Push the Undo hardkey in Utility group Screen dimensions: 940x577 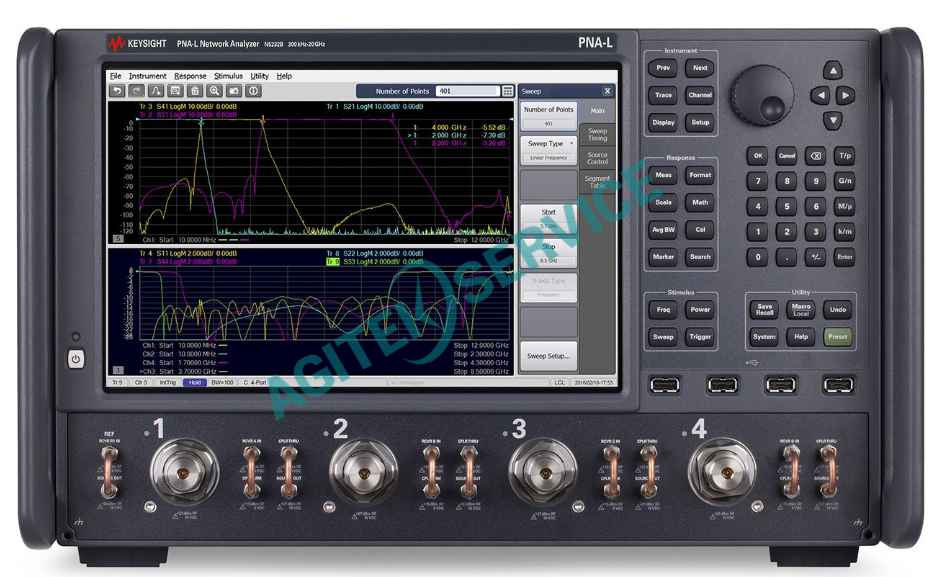pos(837,309)
